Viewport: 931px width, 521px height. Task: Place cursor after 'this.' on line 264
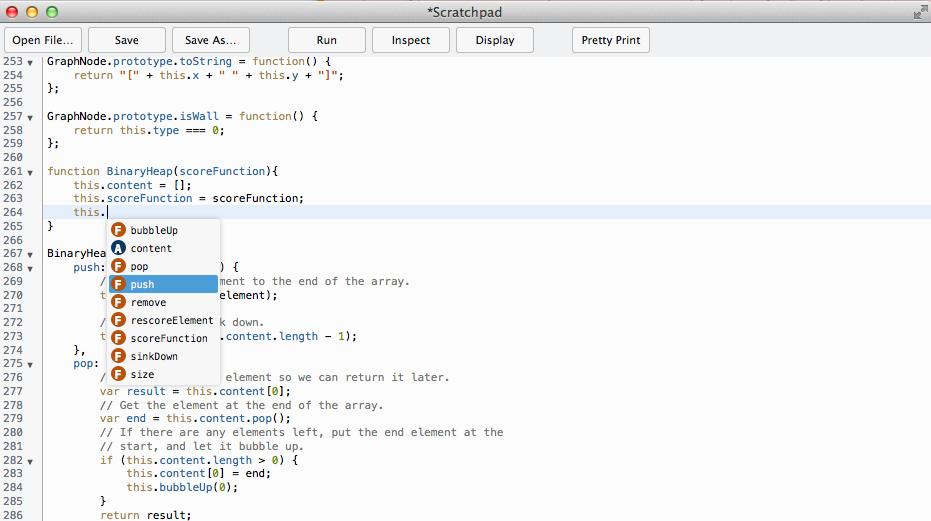107,212
